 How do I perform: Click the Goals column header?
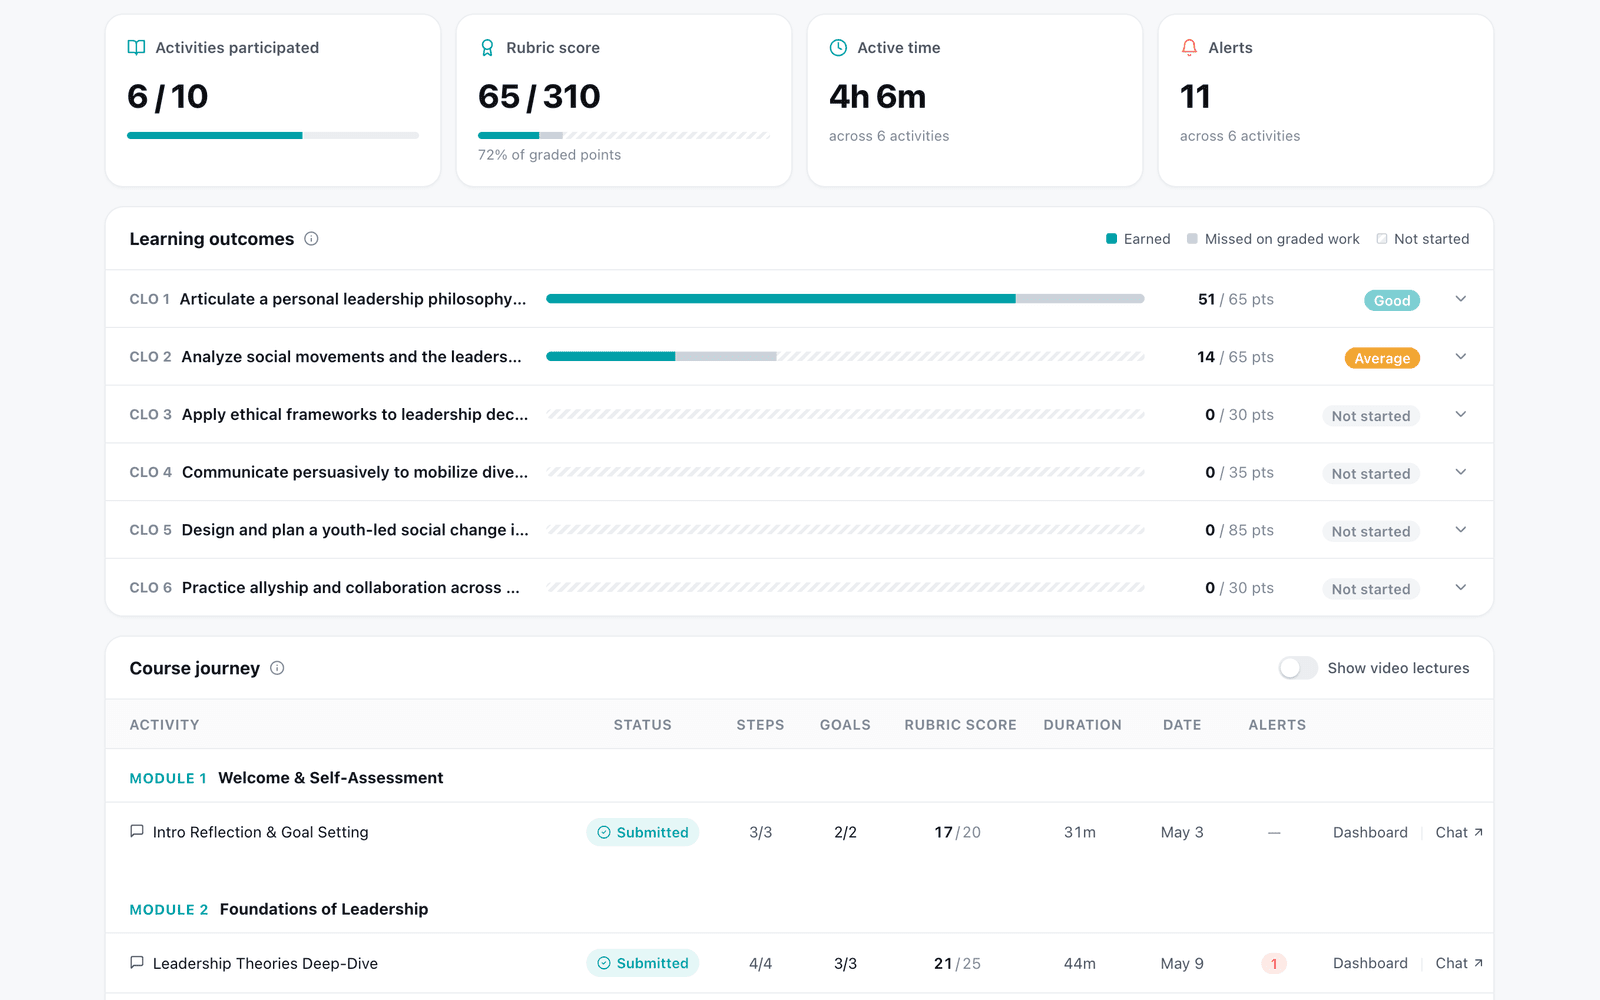tap(845, 725)
